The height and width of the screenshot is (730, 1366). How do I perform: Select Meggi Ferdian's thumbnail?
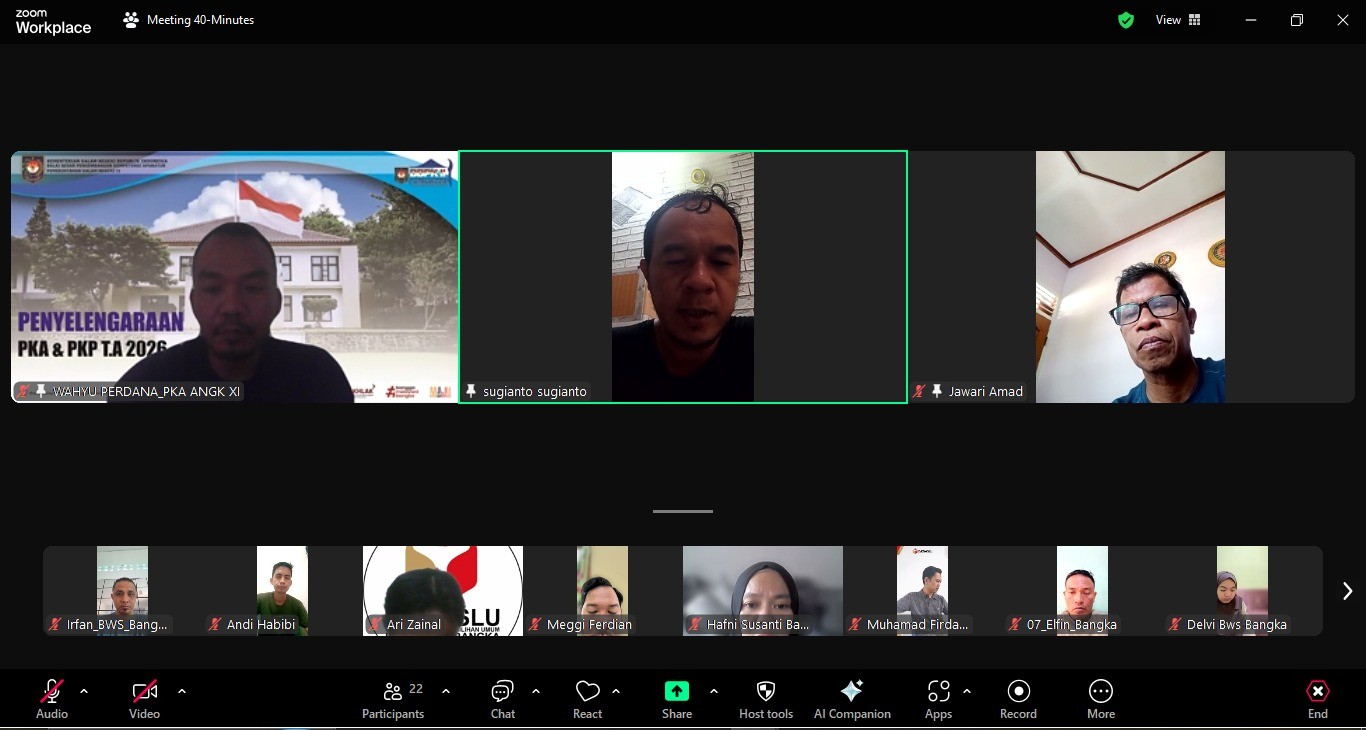click(602, 591)
